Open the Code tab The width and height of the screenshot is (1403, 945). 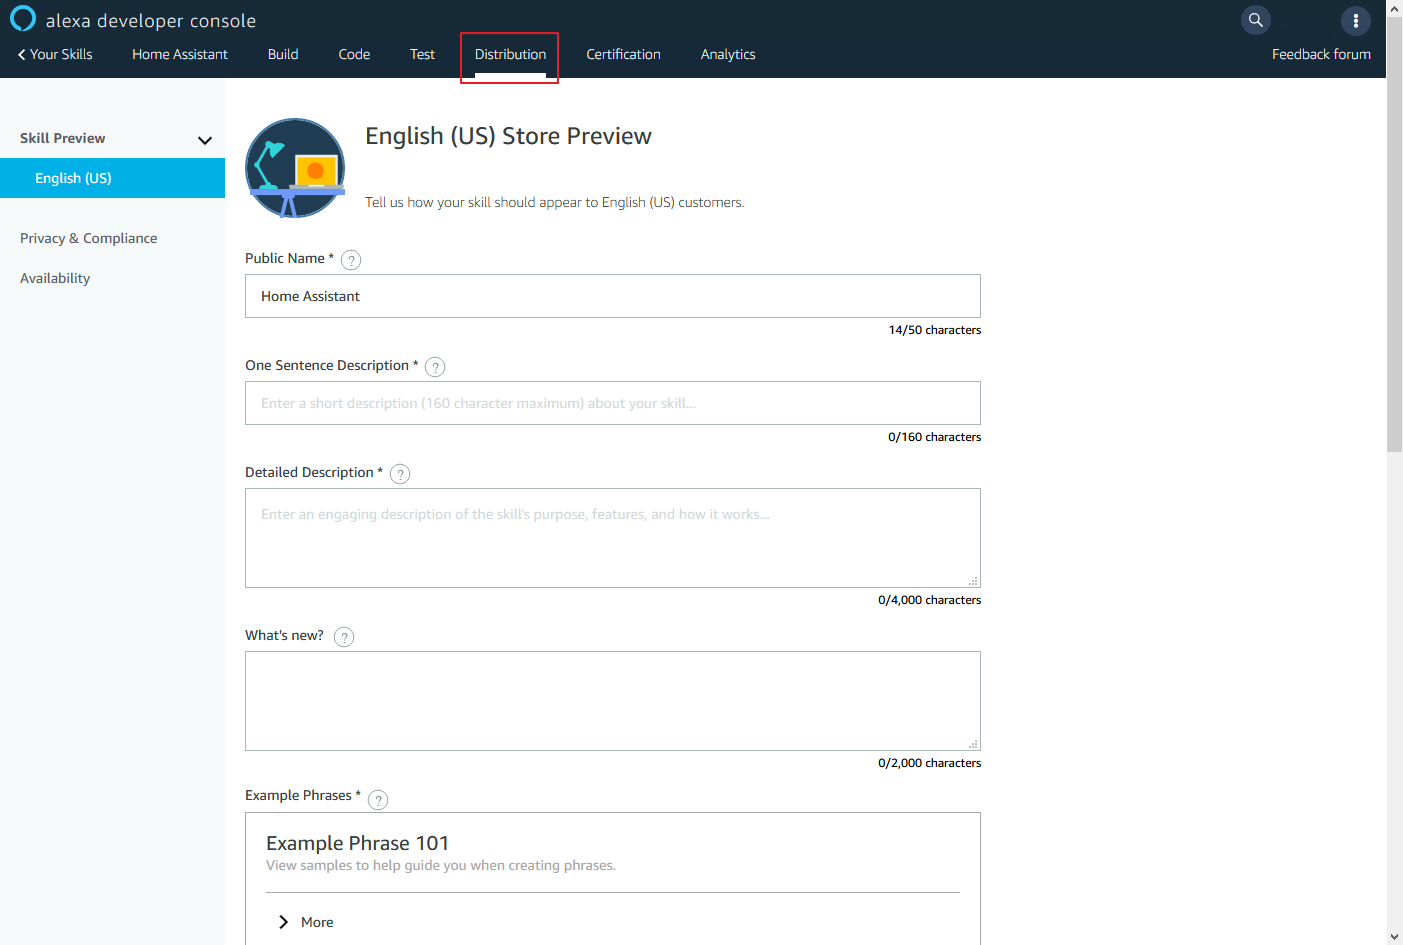point(354,54)
